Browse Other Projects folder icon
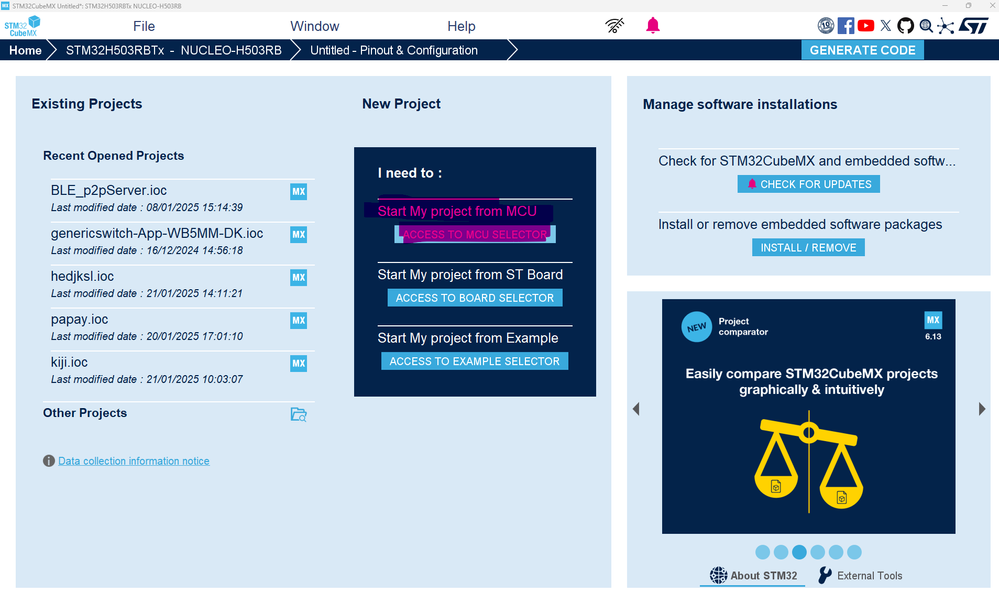This screenshot has height=603, width=999. coord(298,414)
